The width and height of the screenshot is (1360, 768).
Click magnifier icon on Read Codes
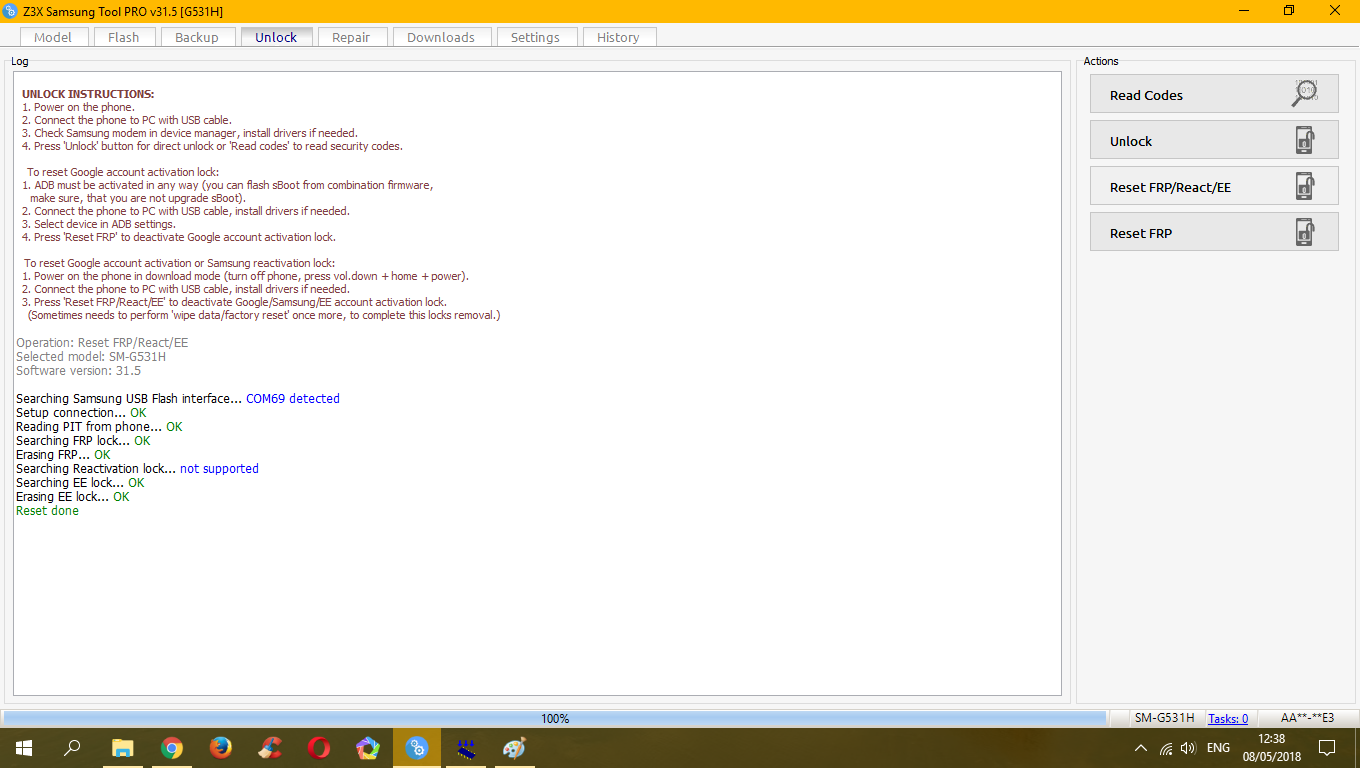pos(1305,94)
